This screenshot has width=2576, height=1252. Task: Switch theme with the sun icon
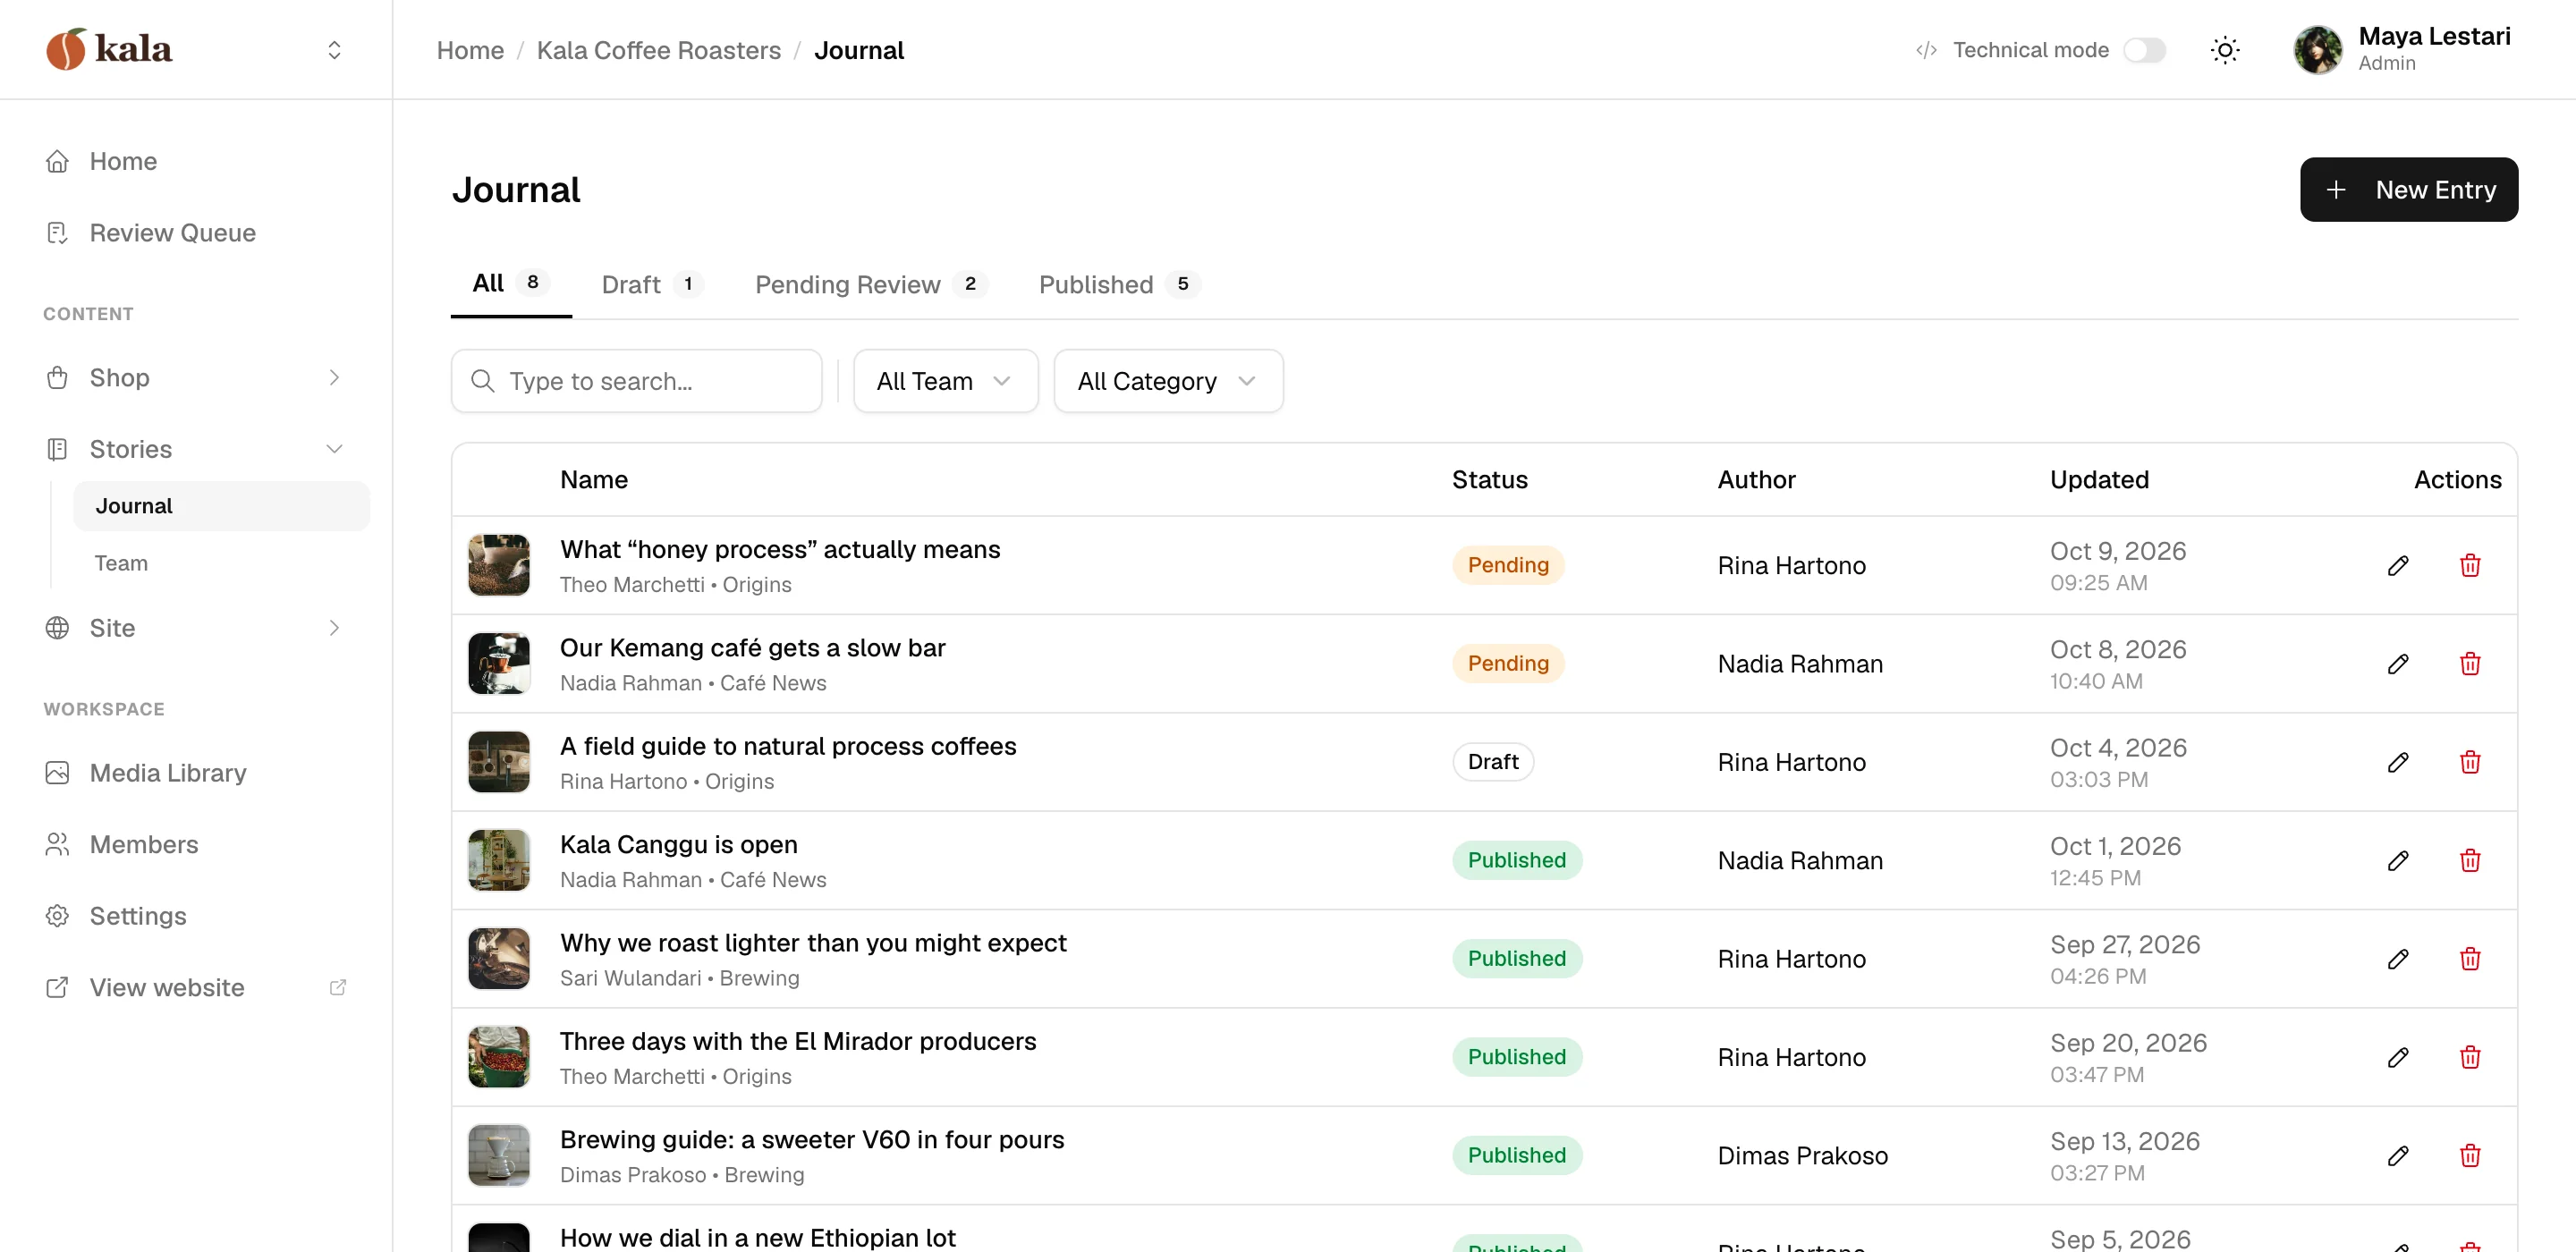(x=2224, y=50)
